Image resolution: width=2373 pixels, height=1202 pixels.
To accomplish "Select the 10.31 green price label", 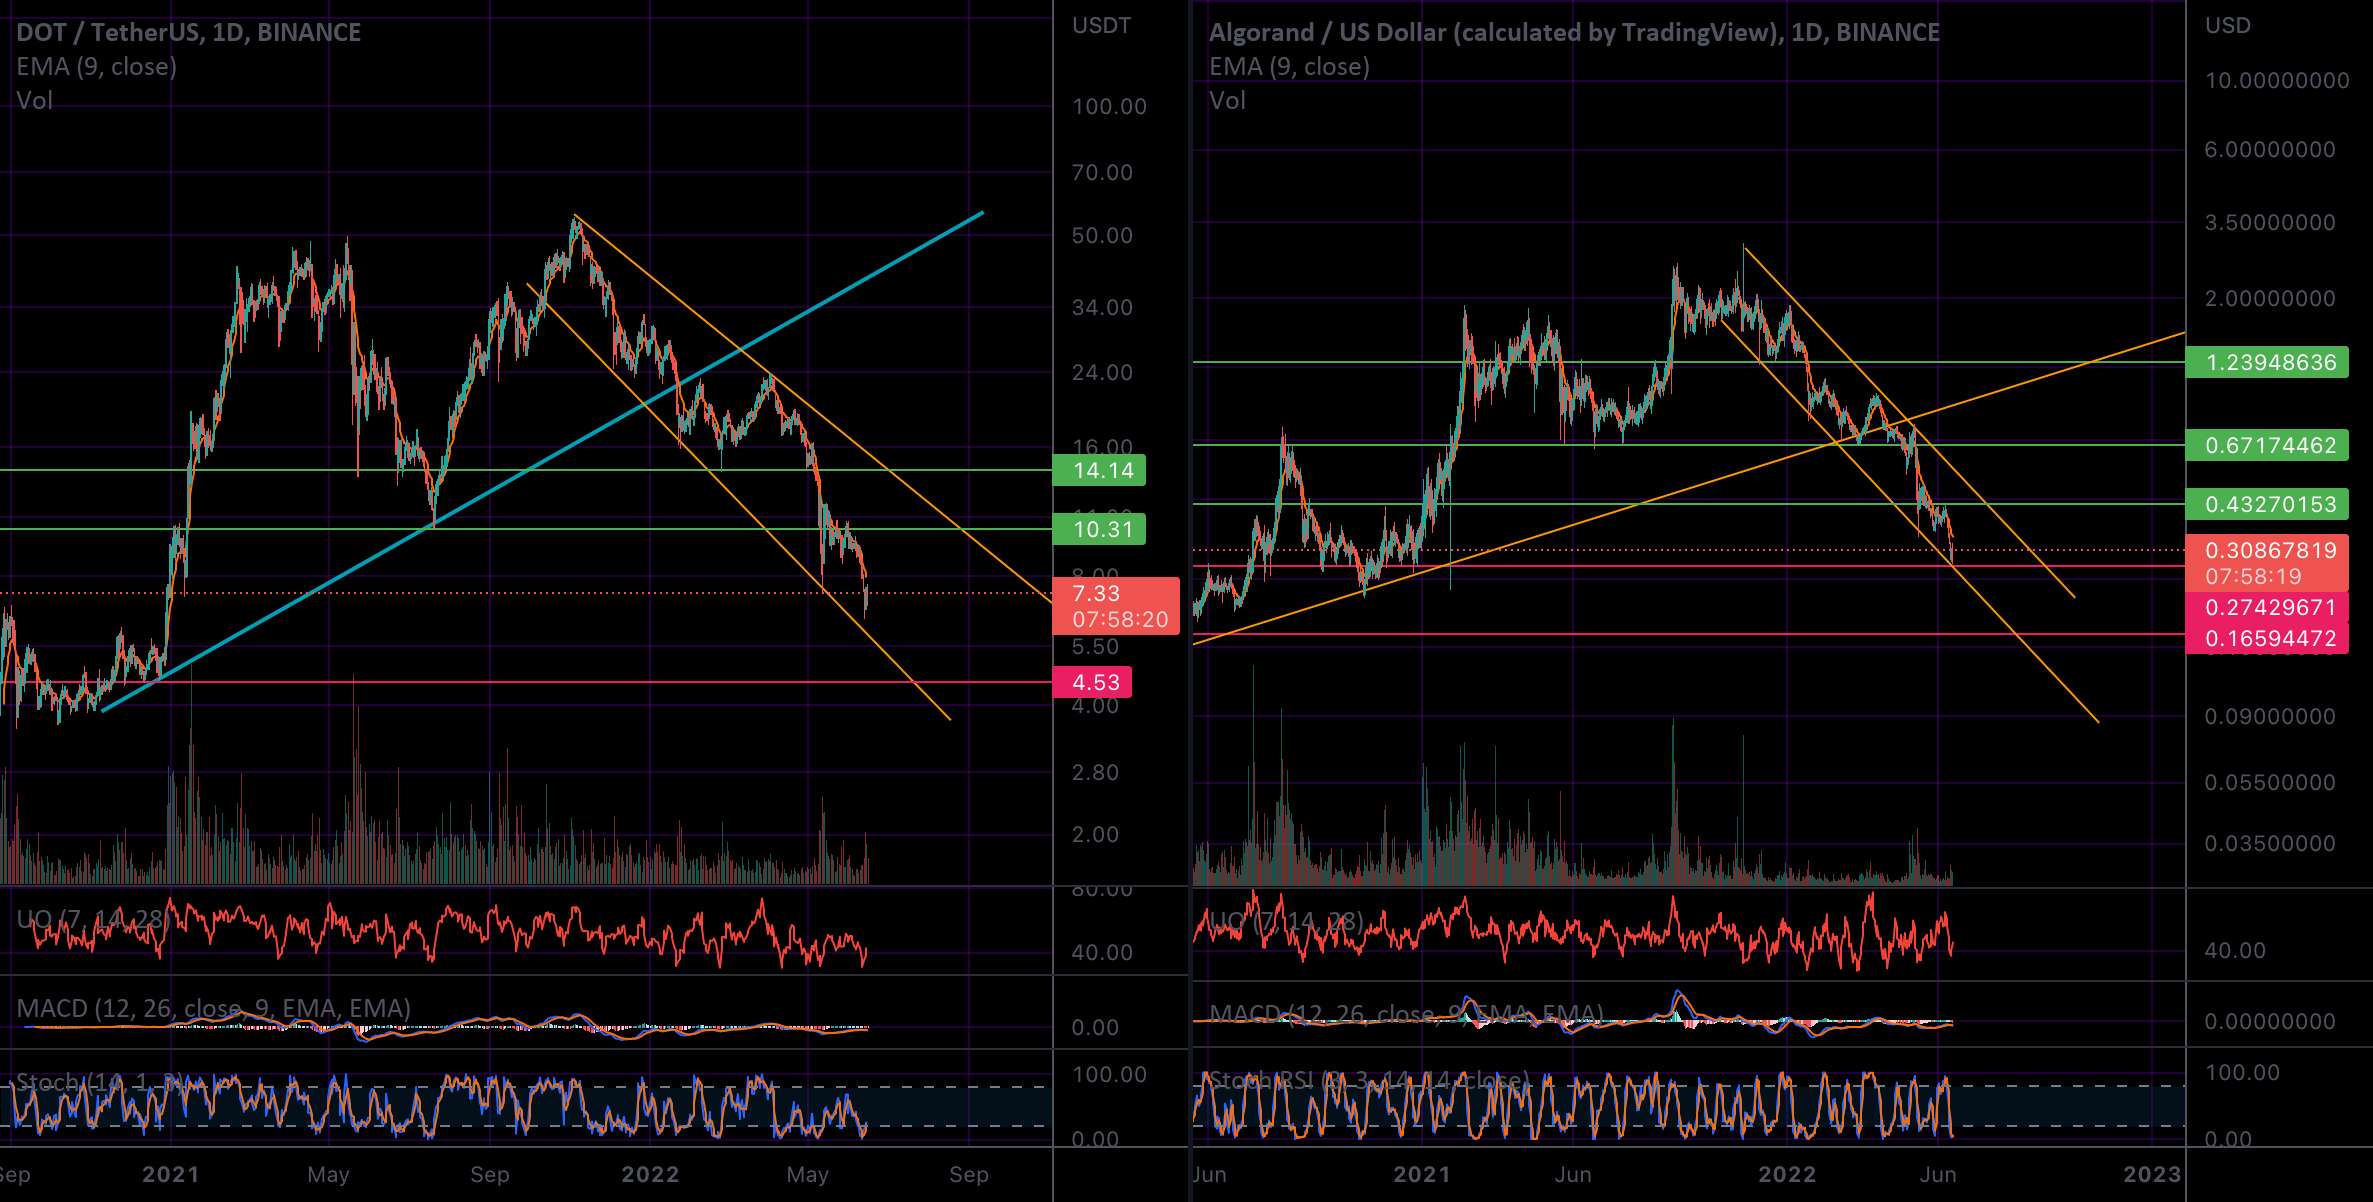I will pos(1100,529).
